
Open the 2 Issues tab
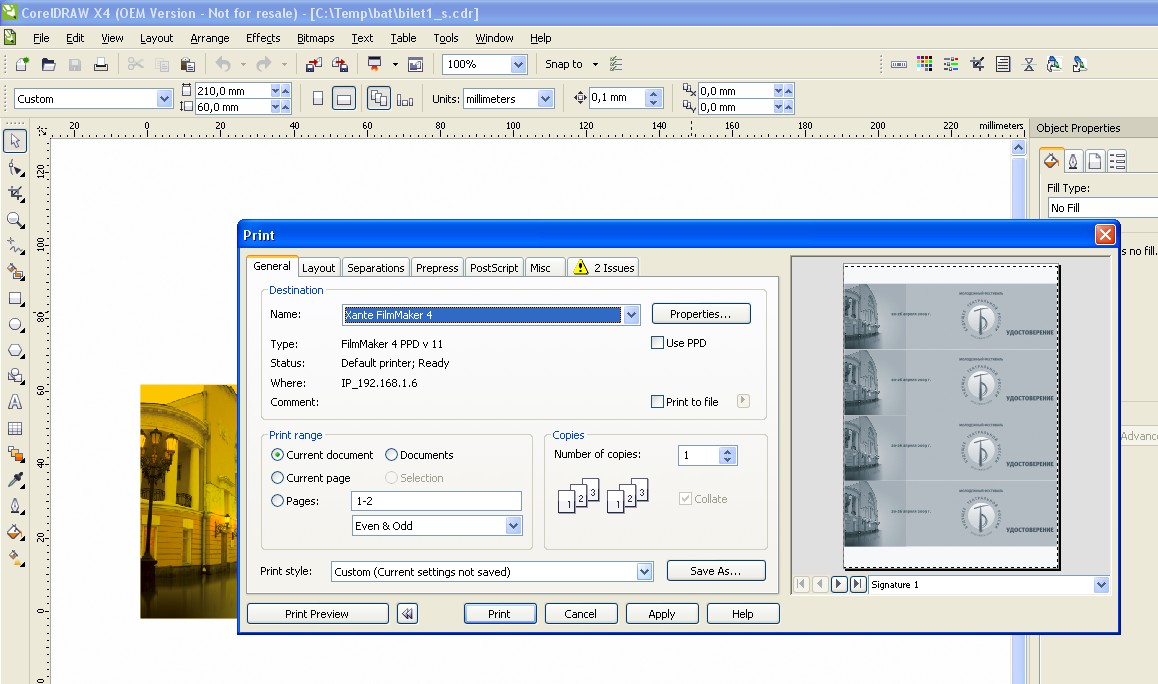pos(604,267)
